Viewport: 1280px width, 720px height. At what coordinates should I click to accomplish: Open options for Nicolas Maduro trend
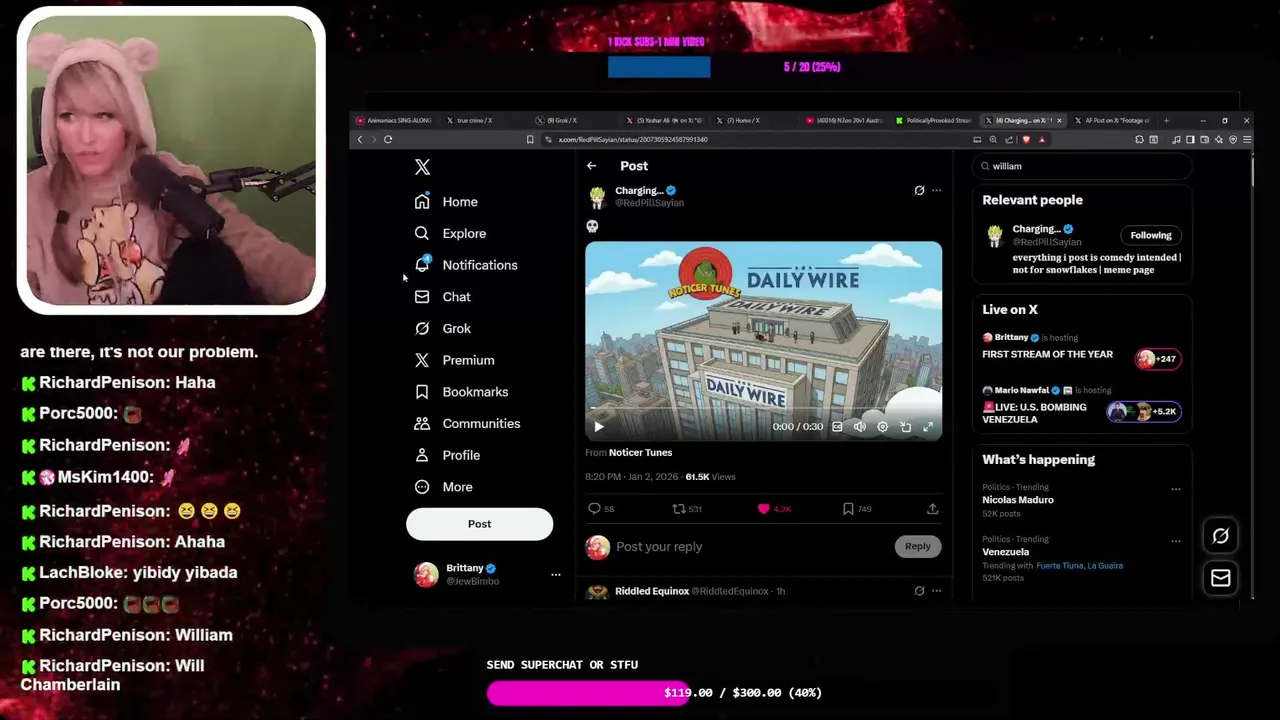(1176, 489)
